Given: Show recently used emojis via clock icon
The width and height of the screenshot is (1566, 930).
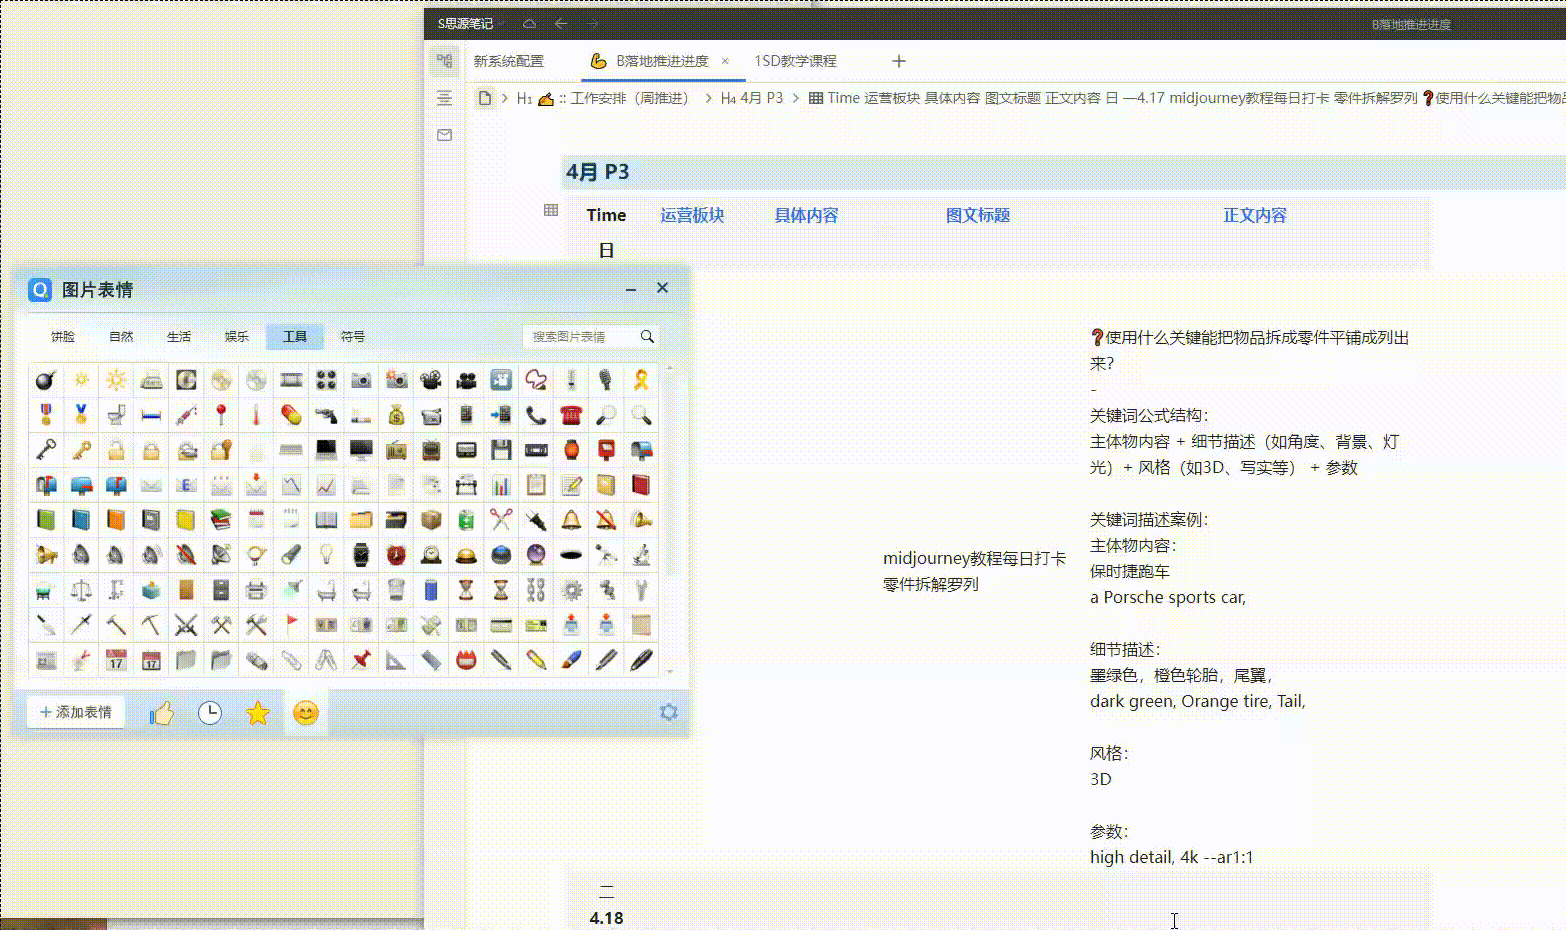Looking at the screenshot, I should click(210, 713).
